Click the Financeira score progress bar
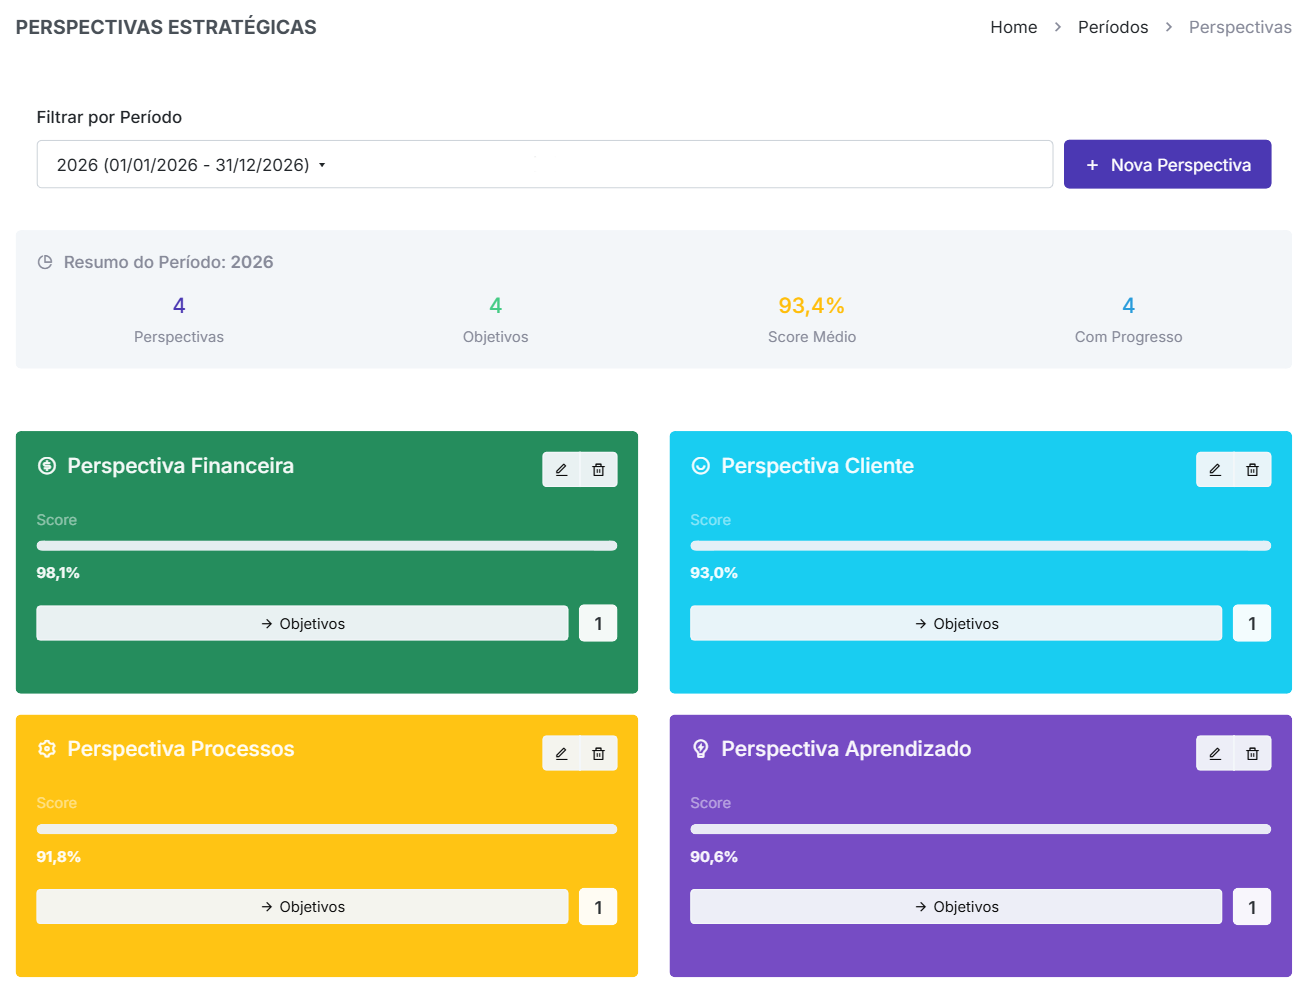The height and width of the screenshot is (998, 1307). pos(327,546)
